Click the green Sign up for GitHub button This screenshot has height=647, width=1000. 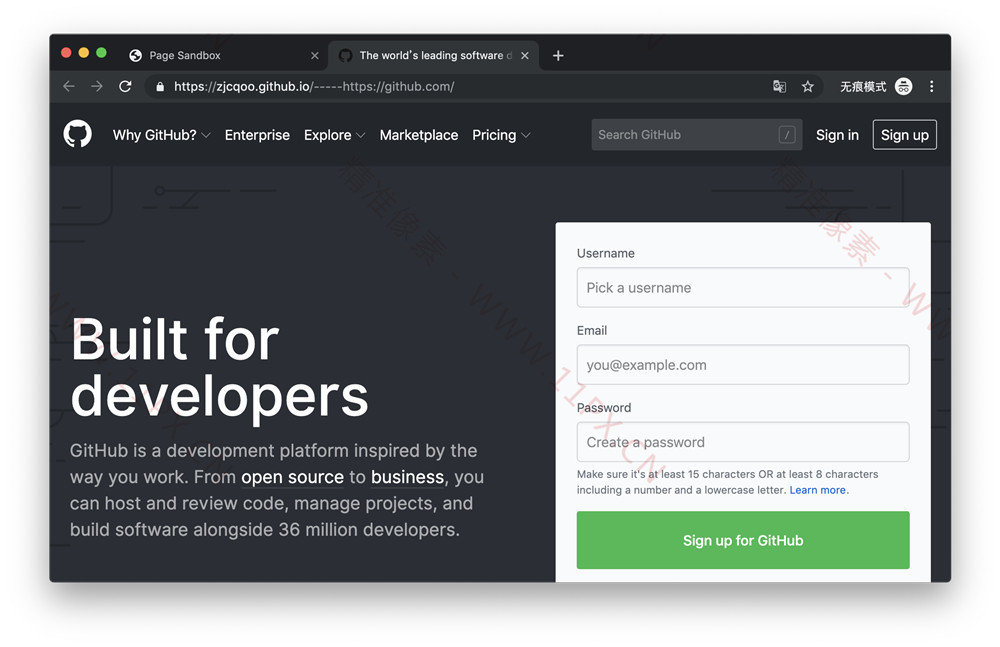[743, 540]
